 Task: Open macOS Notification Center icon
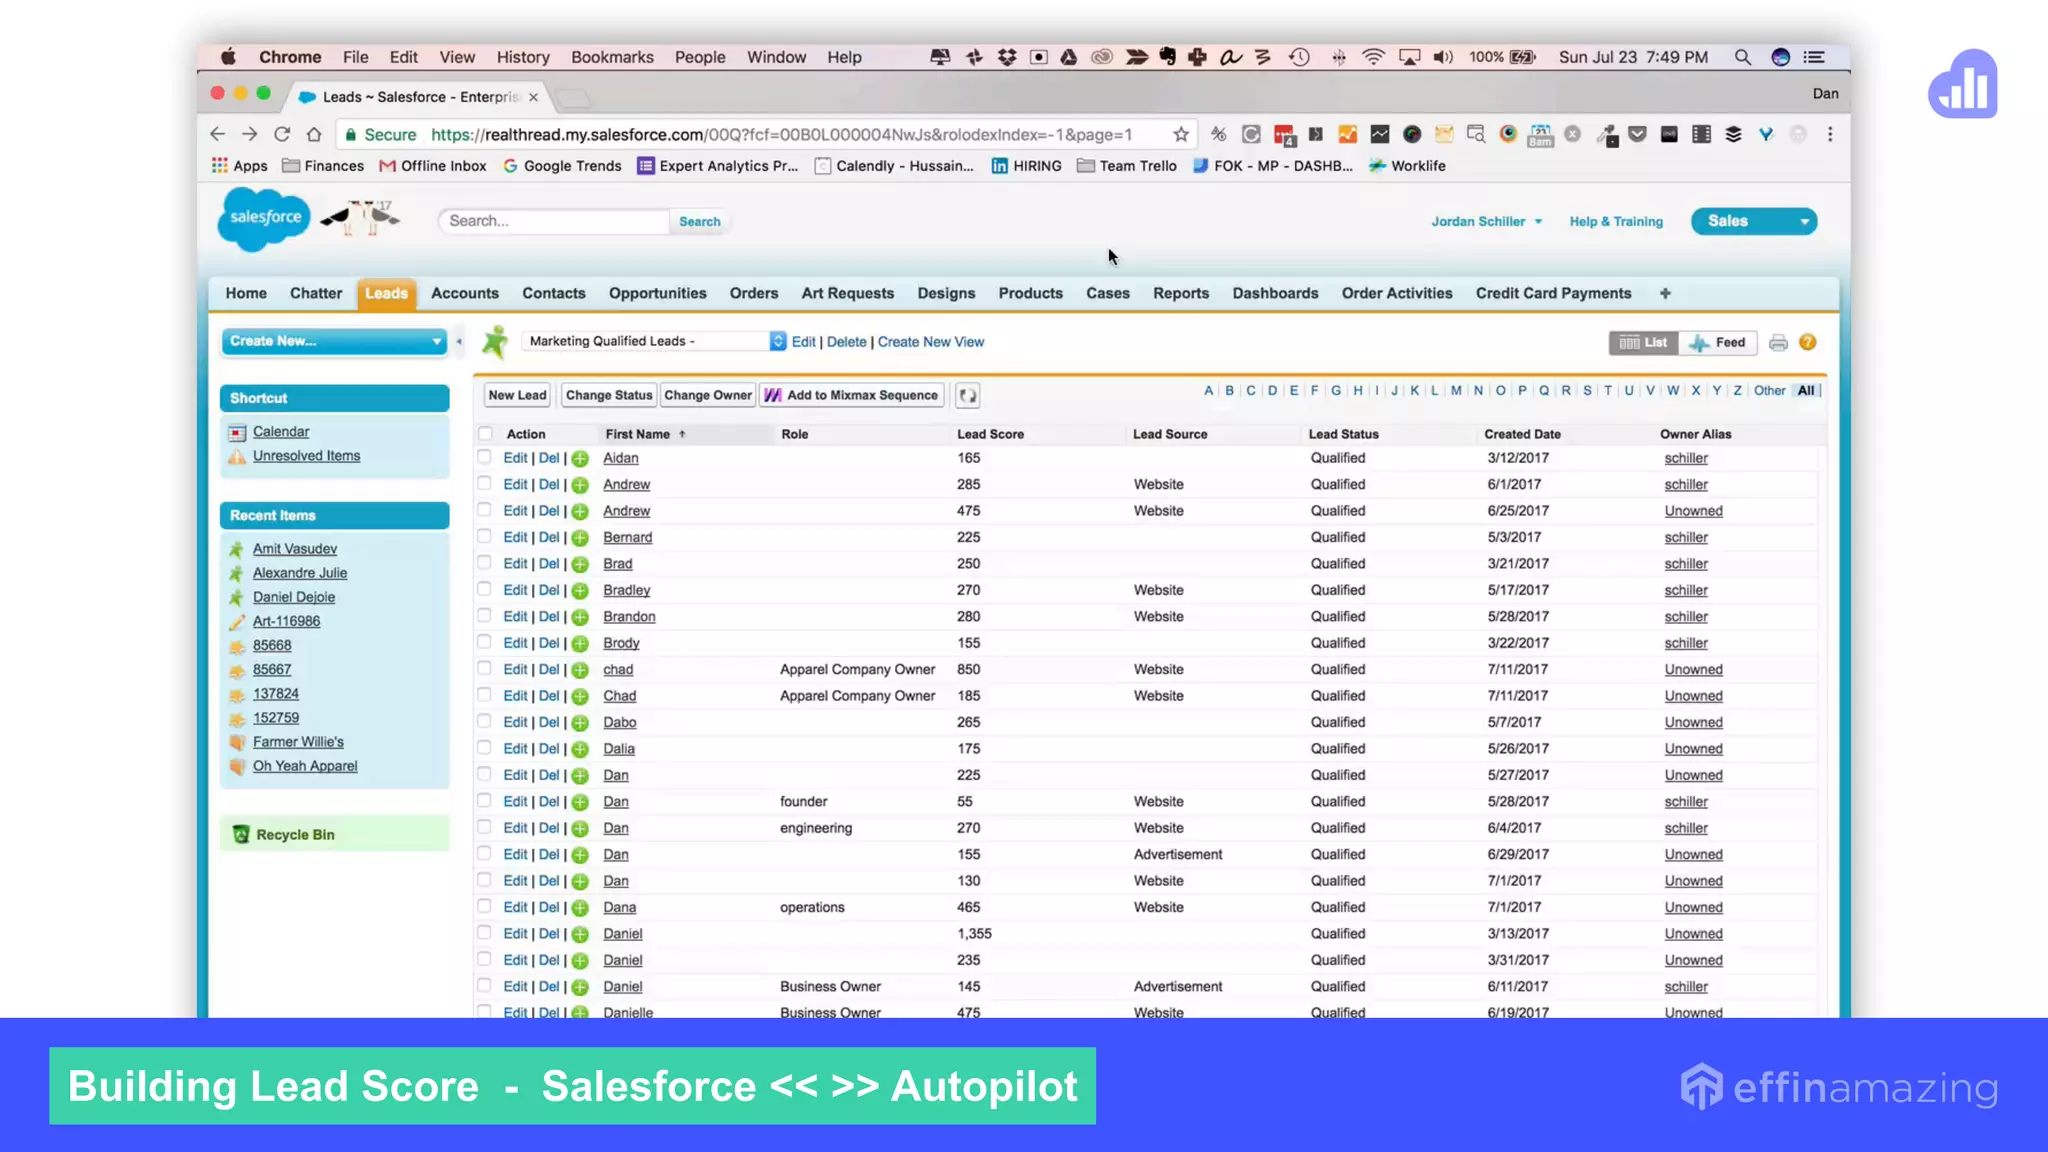[x=1813, y=57]
